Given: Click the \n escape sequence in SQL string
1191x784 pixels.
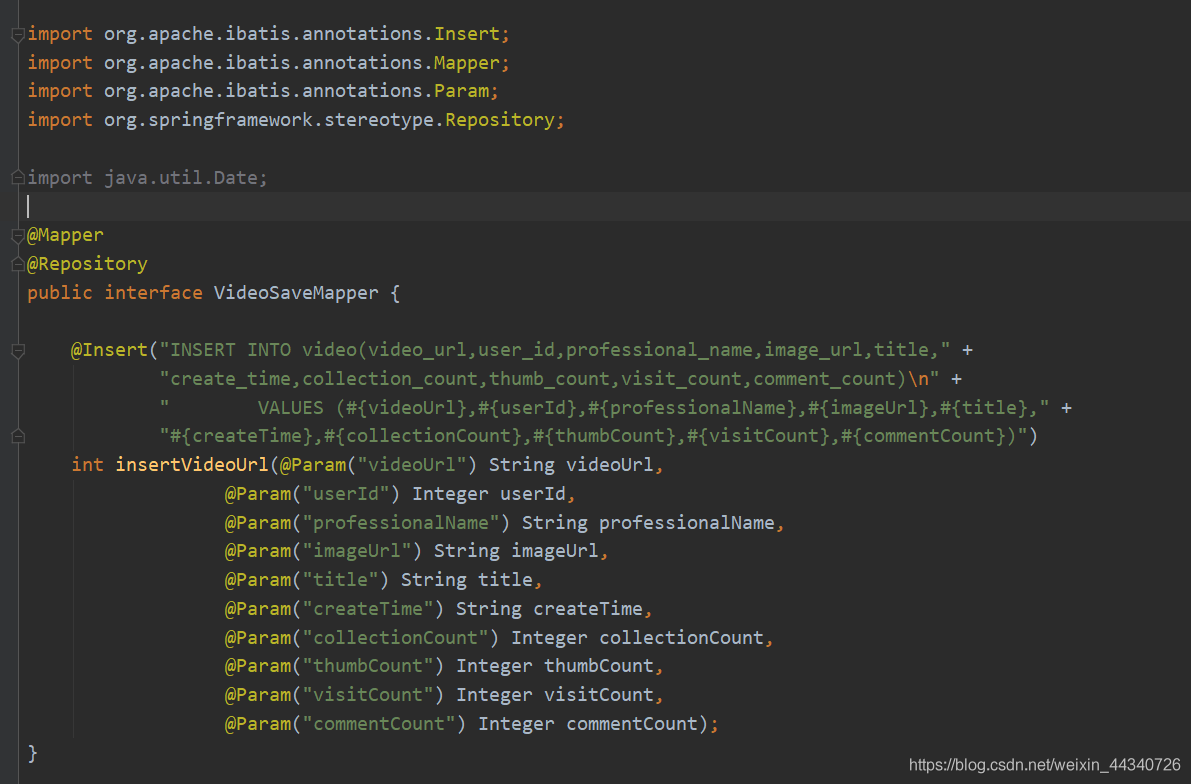Looking at the screenshot, I should (x=918, y=379).
